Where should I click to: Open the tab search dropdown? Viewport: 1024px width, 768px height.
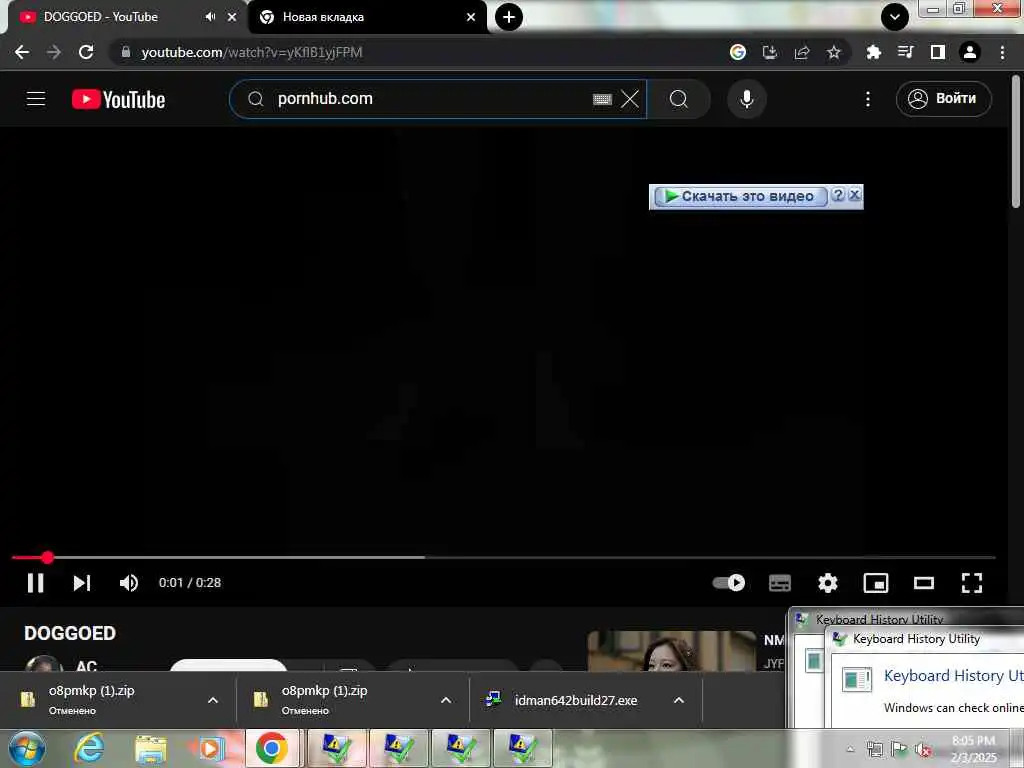[x=895, y=17]
